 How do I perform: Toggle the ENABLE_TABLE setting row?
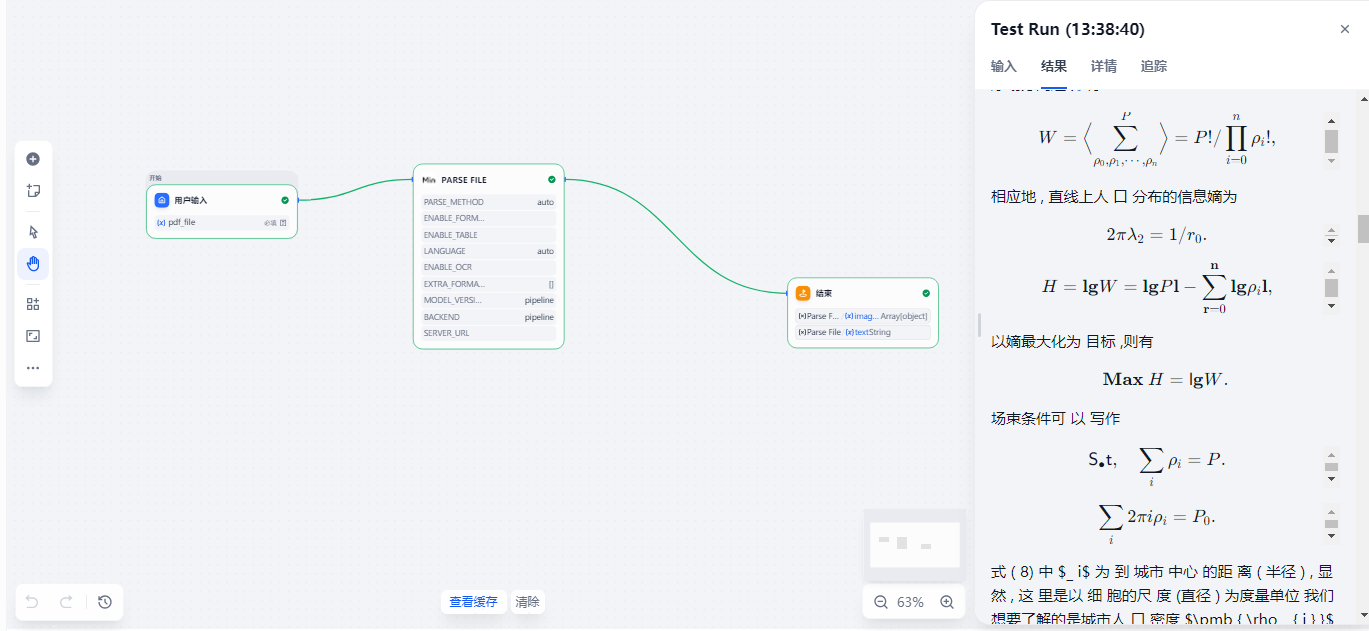pos(488,234)
